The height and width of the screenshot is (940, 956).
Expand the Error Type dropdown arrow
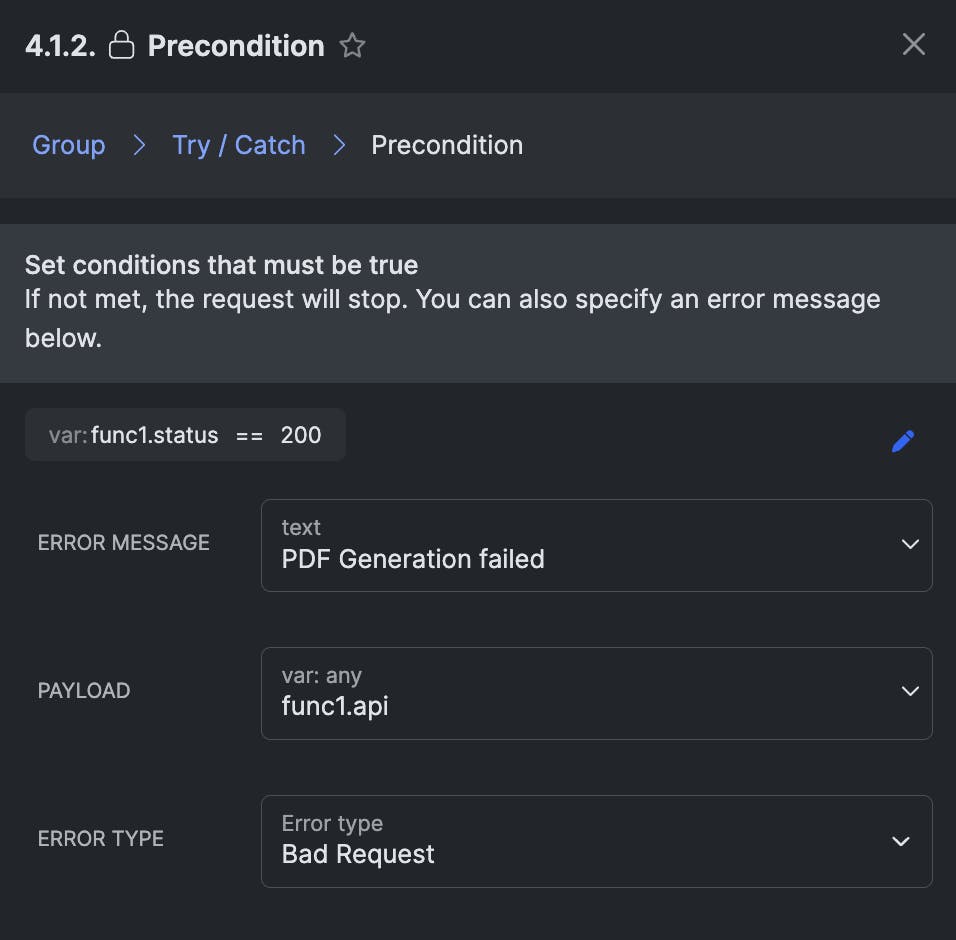point(901,841)
